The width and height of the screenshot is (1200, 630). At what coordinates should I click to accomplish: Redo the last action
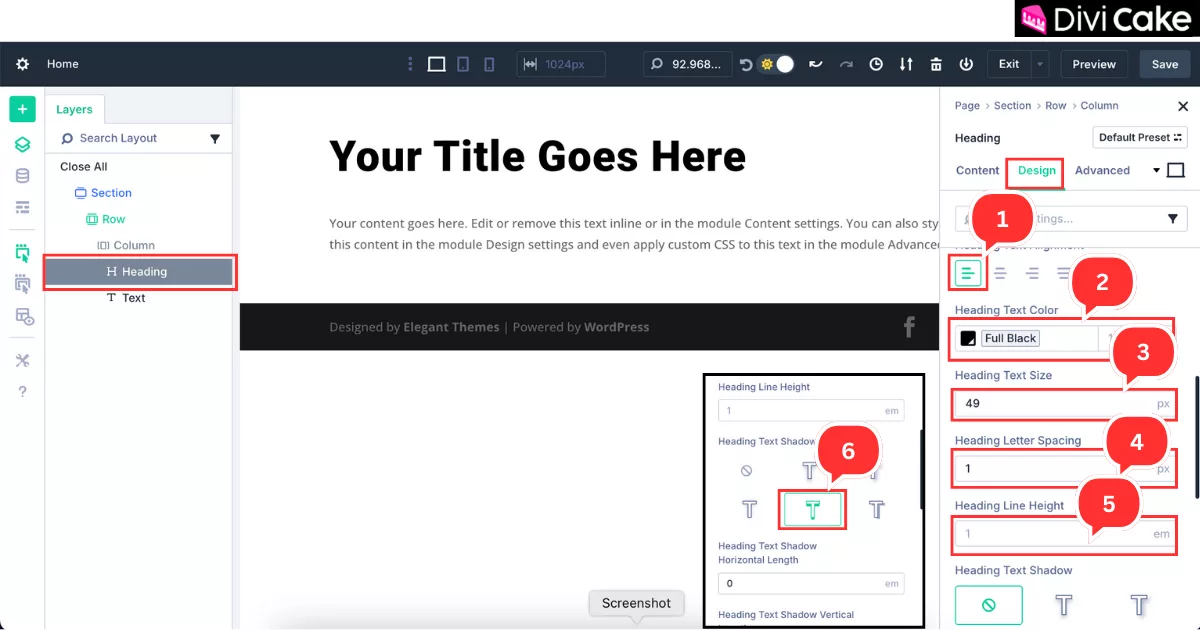click(x=846, y=64)
